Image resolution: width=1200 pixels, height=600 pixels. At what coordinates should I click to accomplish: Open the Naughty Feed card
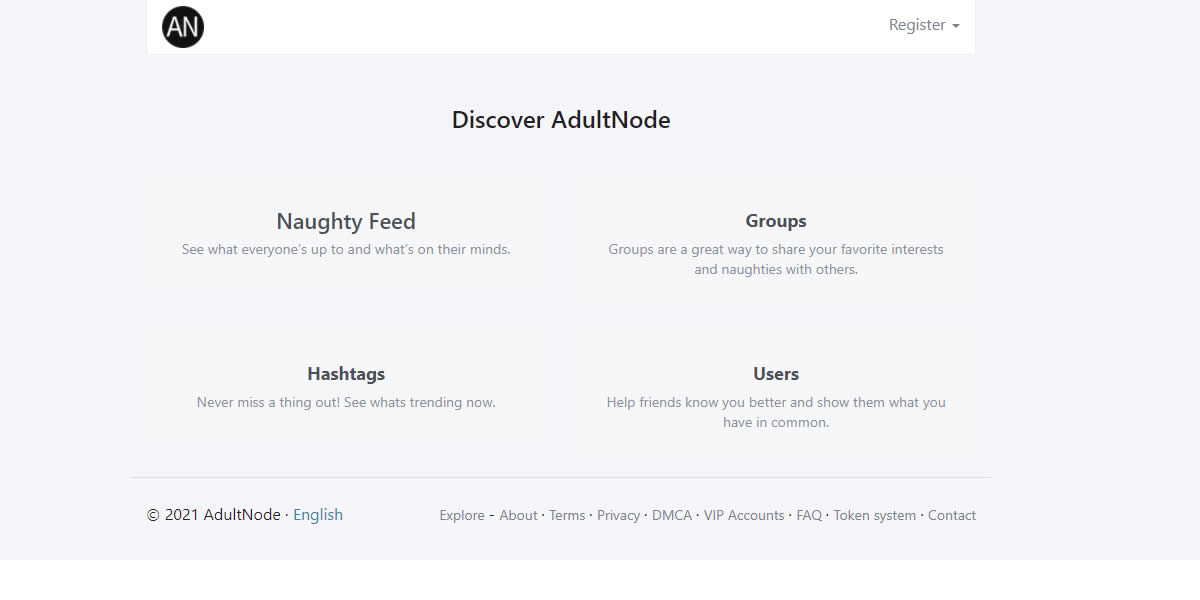(x=346, y=234)
